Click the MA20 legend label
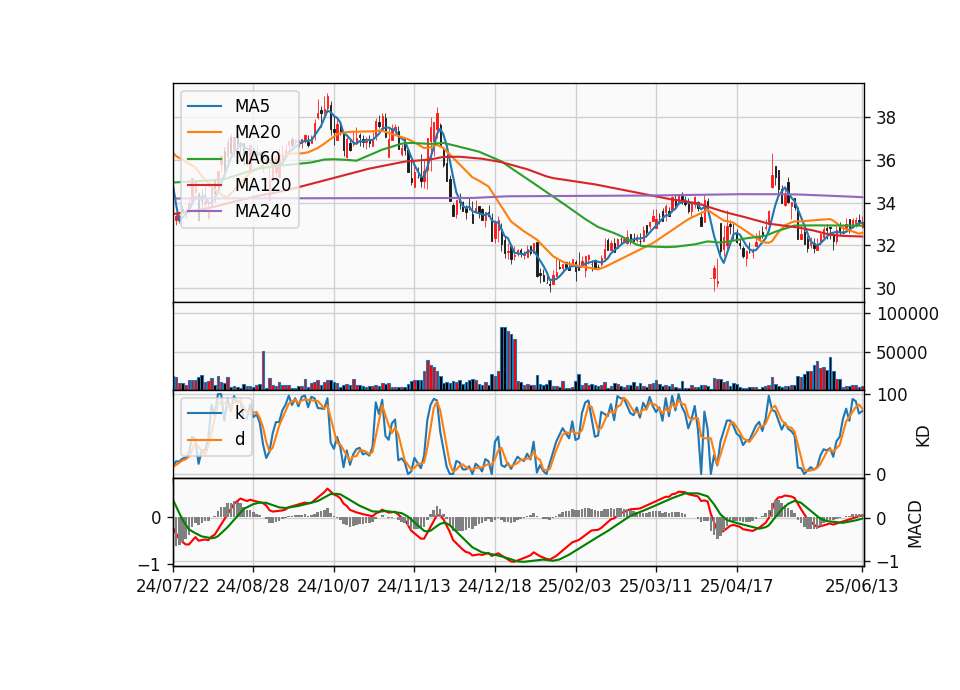The height and width of the screenshot is (690, 960). coord(257,132)
